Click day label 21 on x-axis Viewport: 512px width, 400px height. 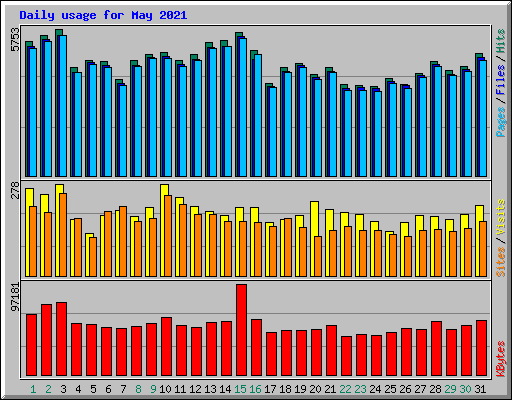tap(330, 389)
